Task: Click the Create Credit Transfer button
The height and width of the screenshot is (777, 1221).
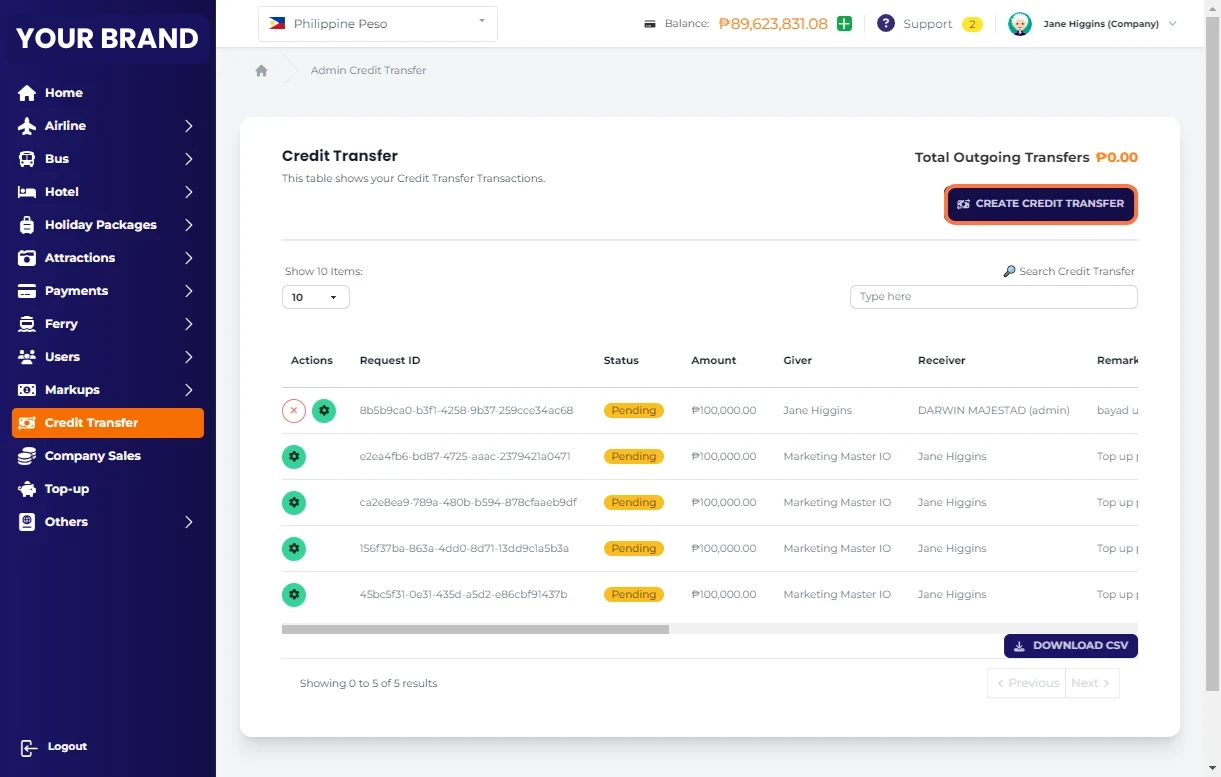Action: (1040, 204)
